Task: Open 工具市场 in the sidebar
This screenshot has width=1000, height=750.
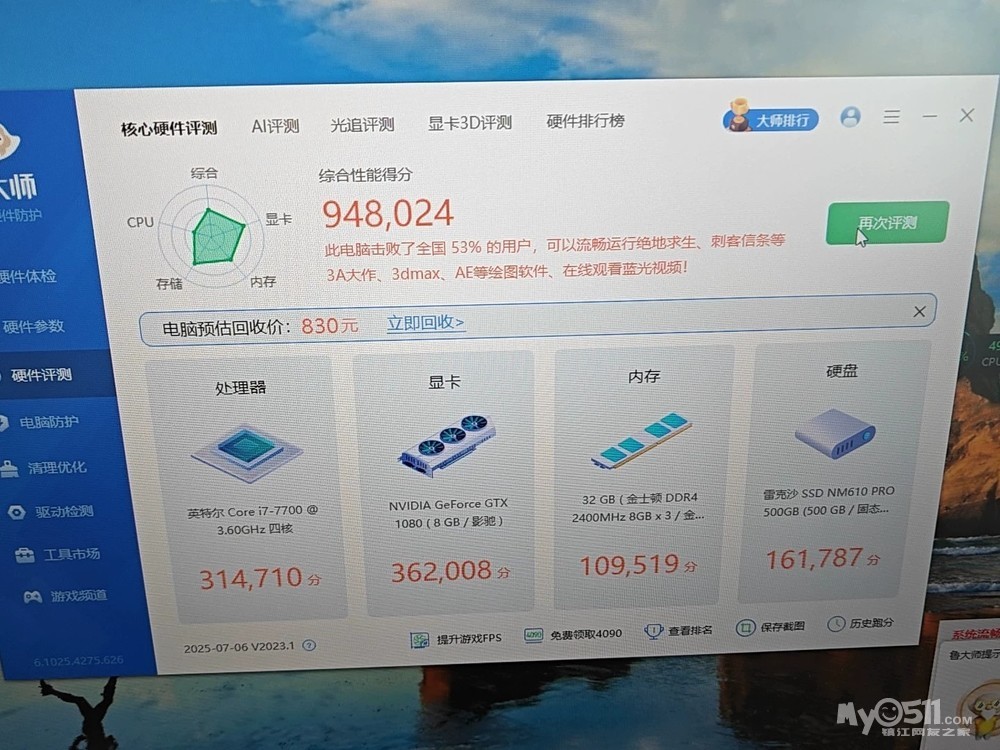Action: (70, 554)
